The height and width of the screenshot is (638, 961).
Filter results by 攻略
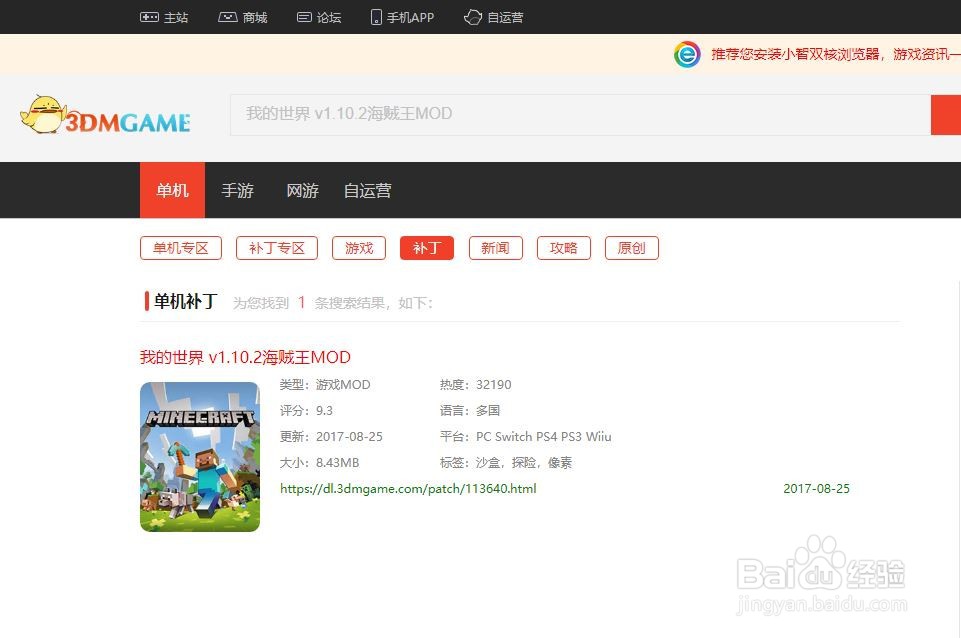[x=564, y=248]
